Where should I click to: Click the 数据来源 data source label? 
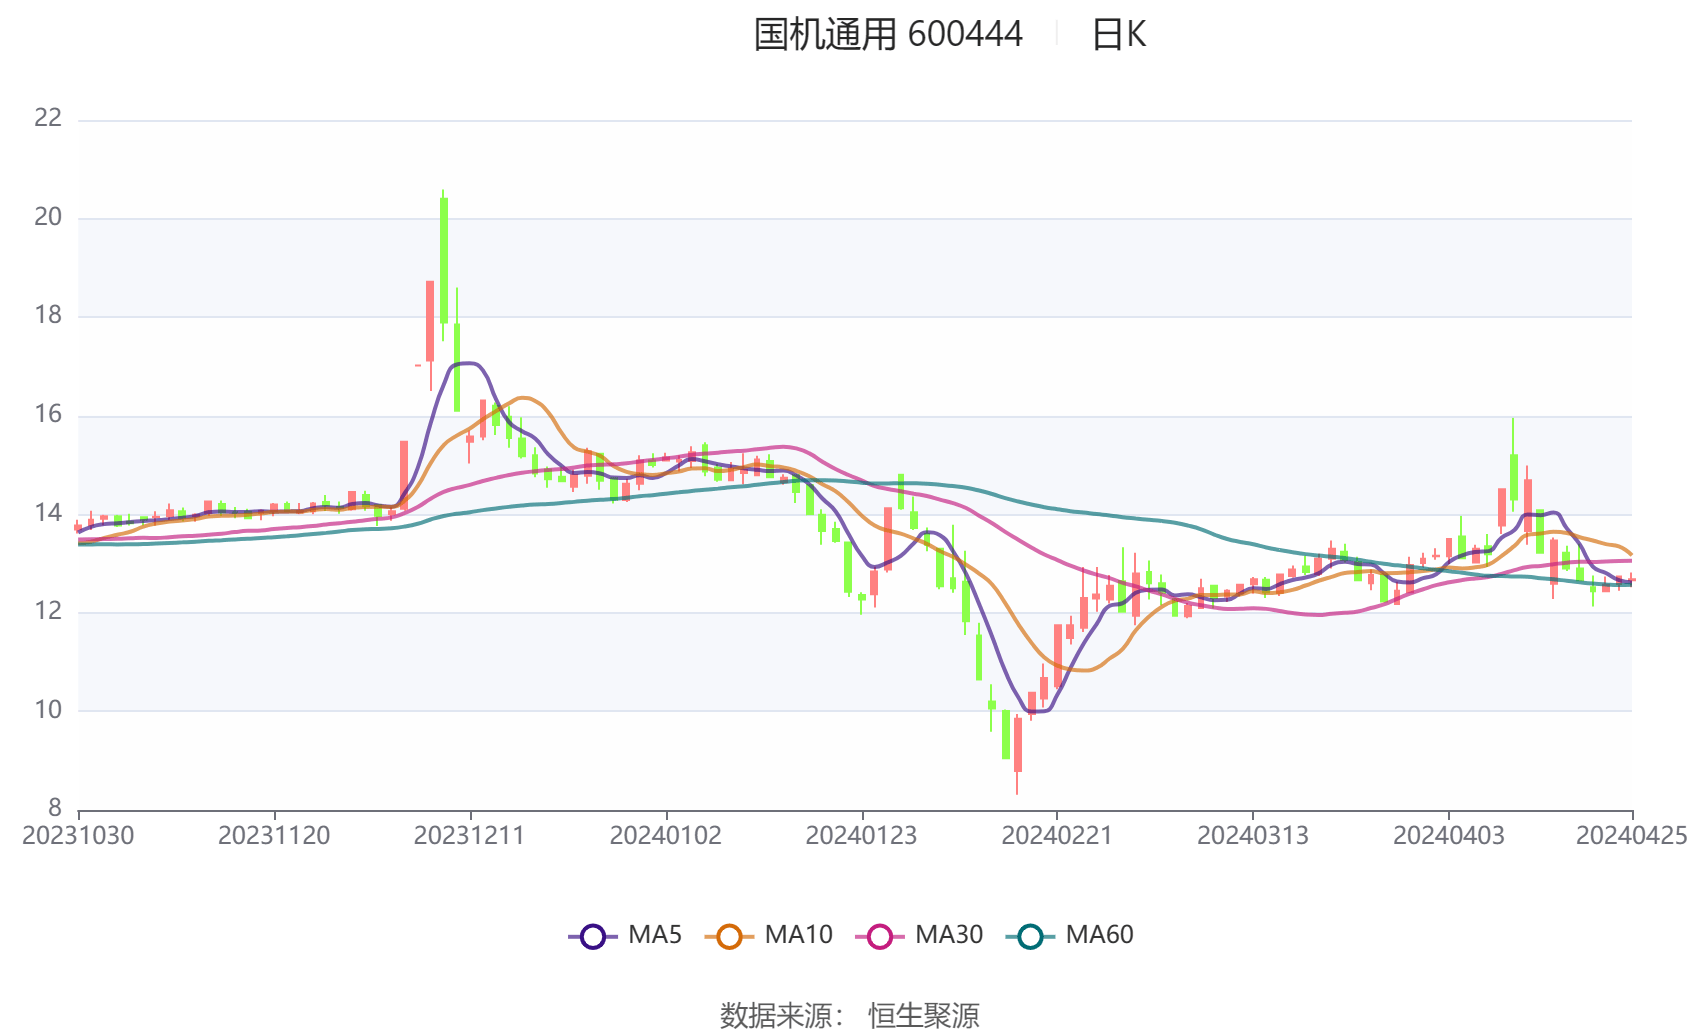[x=776, y=1015]
